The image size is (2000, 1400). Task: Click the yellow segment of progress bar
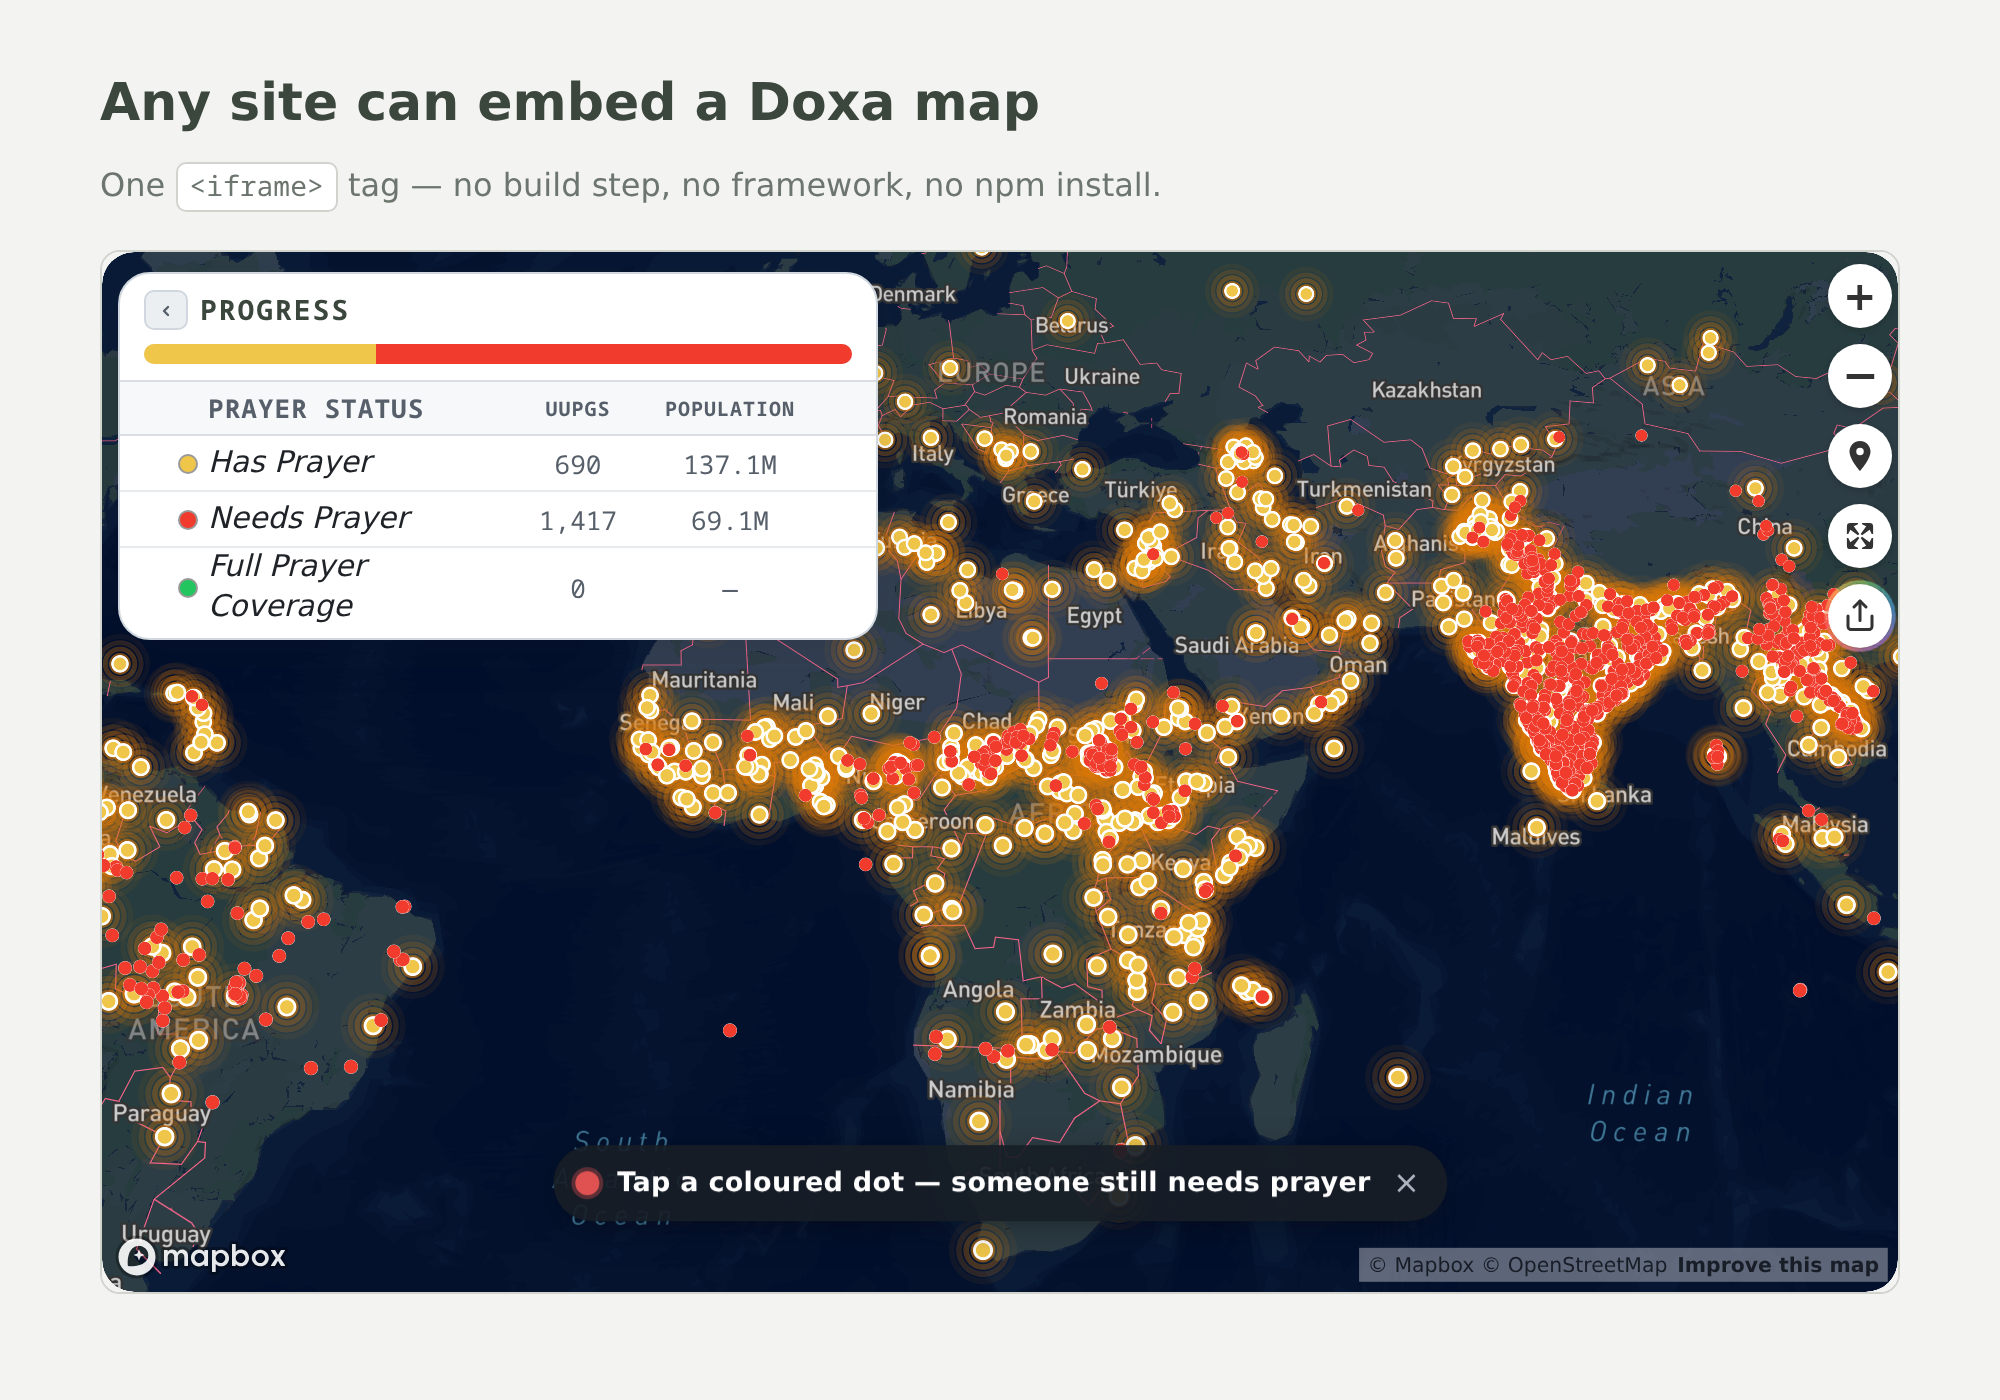tap(260, 354)
